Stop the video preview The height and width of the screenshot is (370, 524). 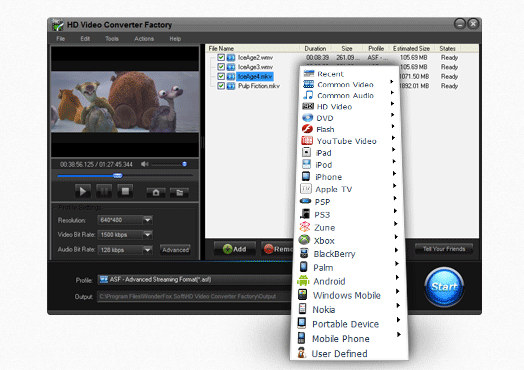(125, 192)
